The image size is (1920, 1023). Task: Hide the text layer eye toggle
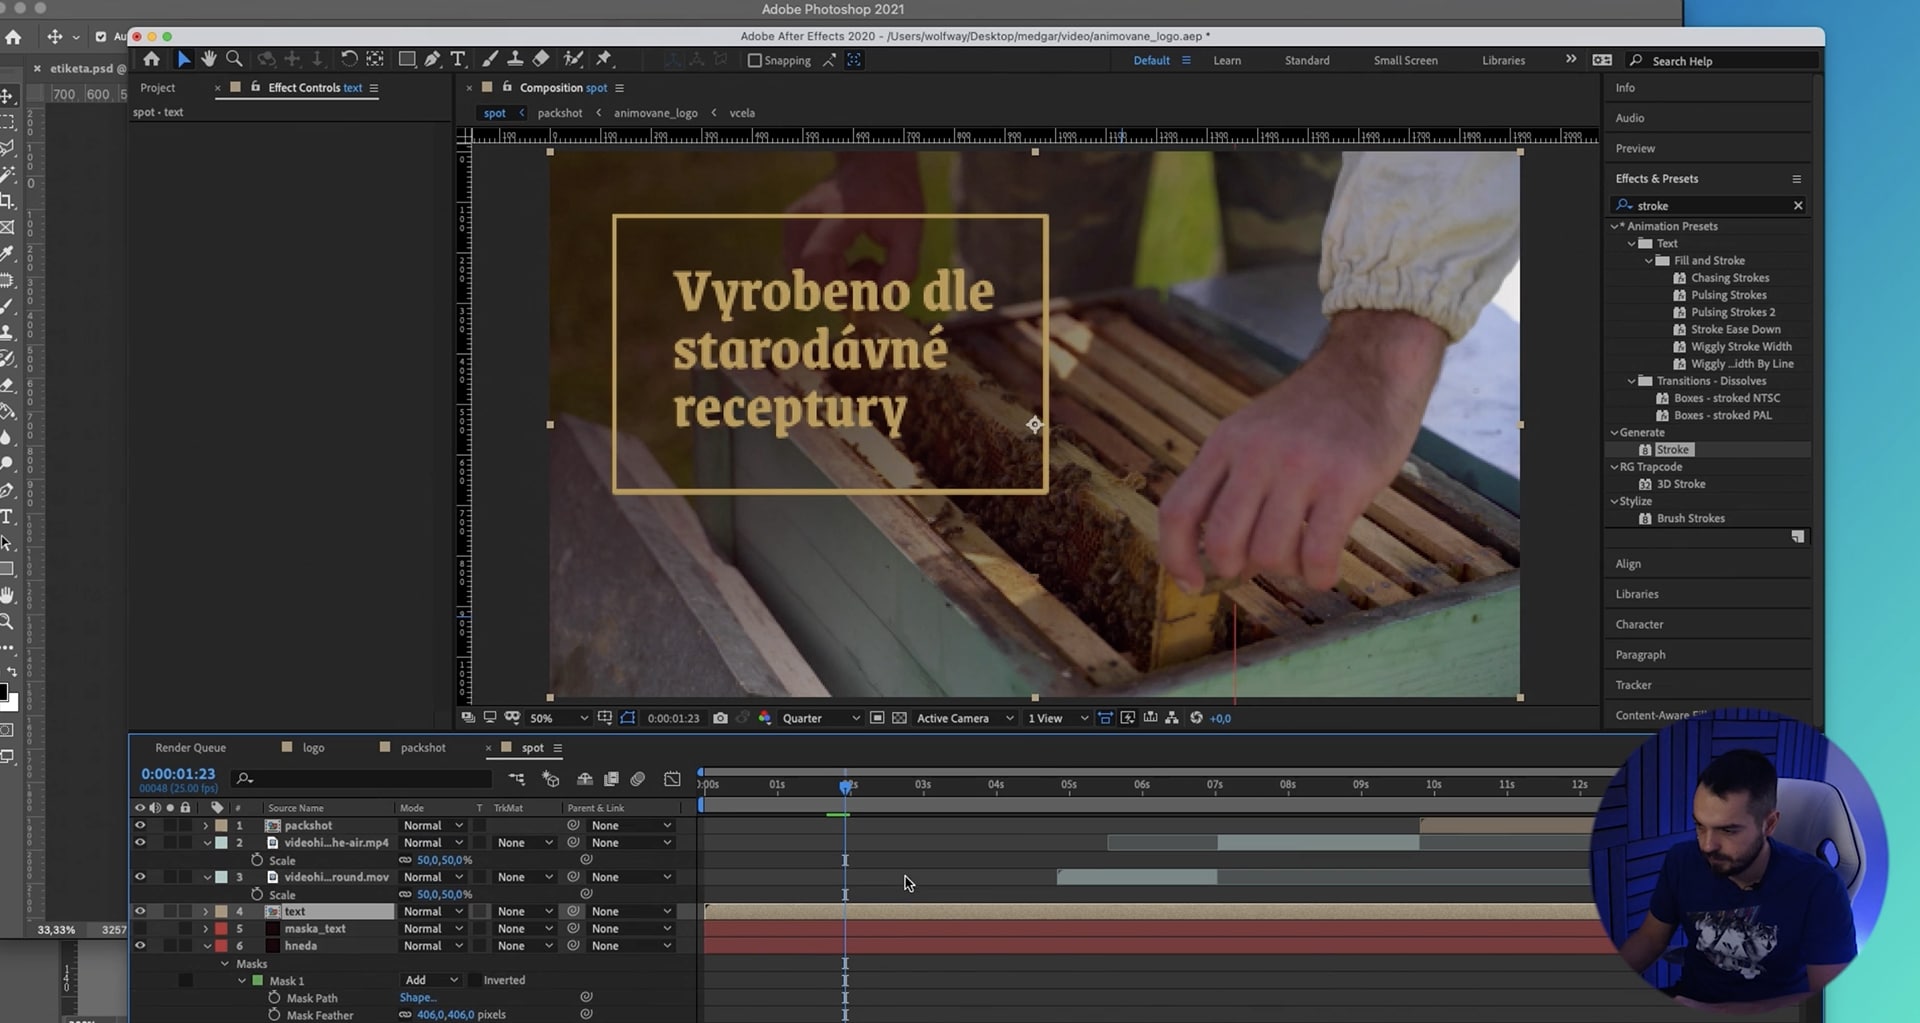point(140,911)
